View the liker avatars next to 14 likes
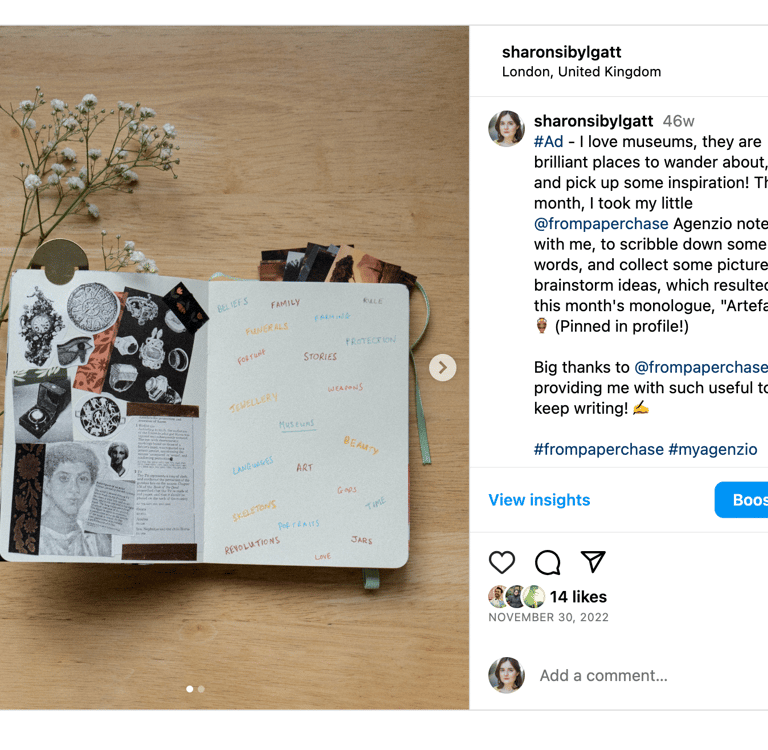This screenshot has width=768, height=750. click(517, 597)
